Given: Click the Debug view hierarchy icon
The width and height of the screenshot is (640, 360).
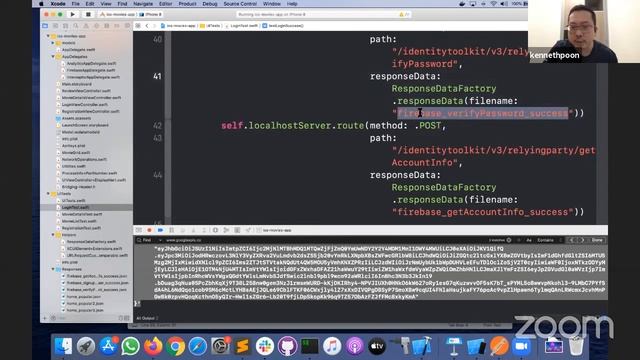Looking at the screenshot, I should coord(215,230).
